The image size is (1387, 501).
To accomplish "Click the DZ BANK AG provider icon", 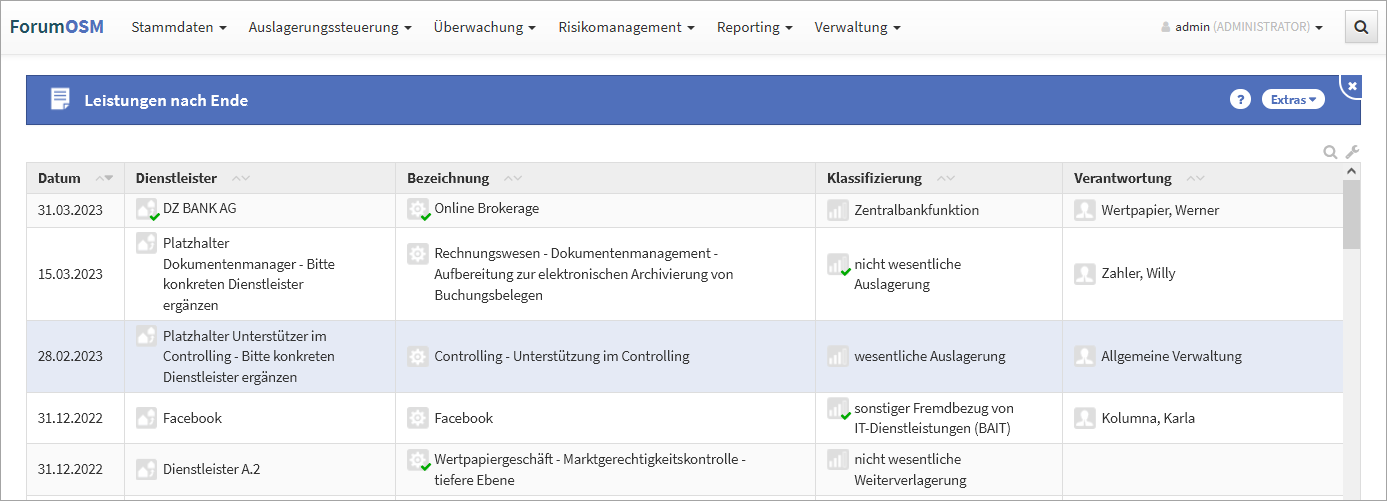I will (147, 210).
